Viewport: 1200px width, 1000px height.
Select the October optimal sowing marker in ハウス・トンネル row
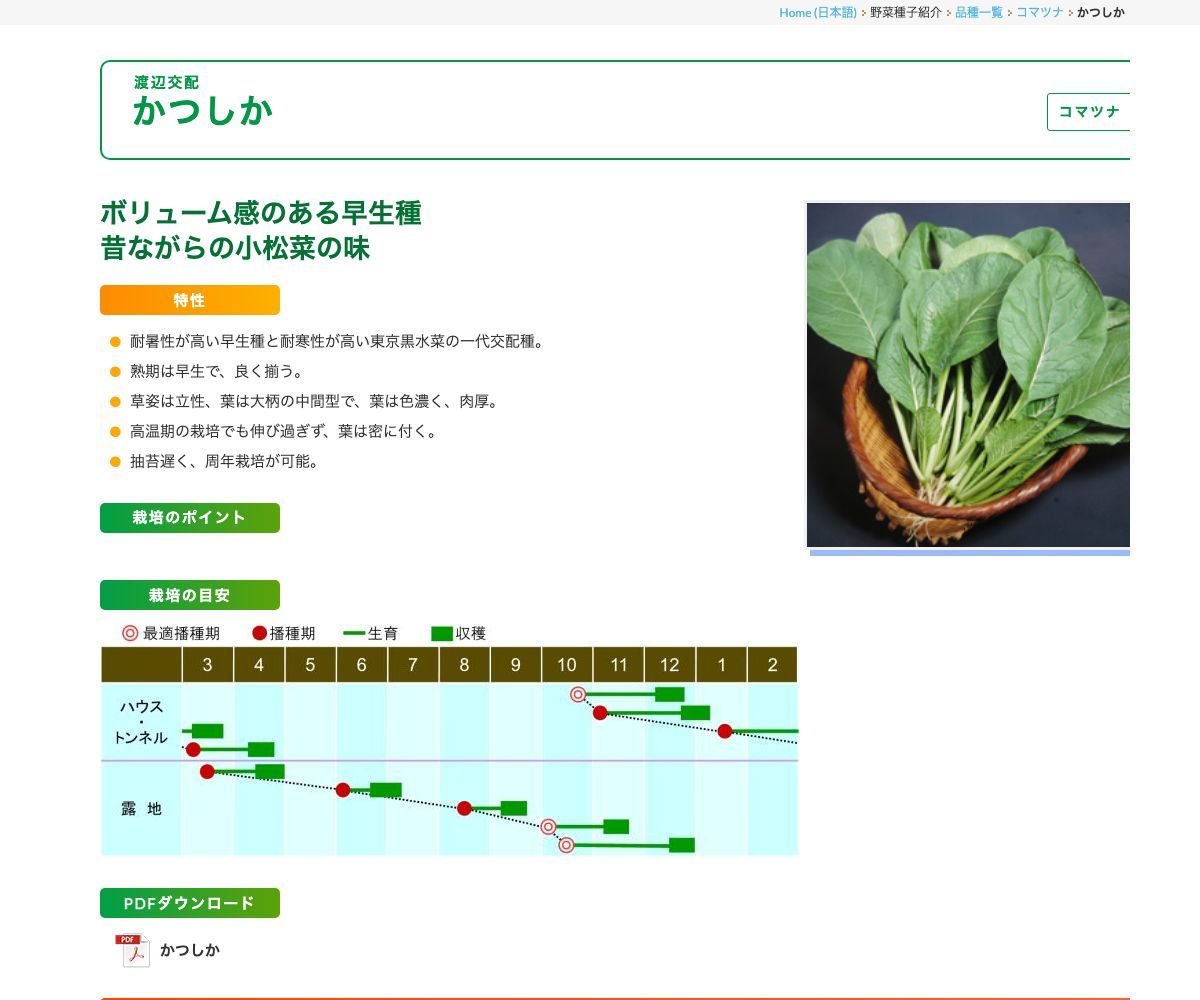[x=577, y=693]
